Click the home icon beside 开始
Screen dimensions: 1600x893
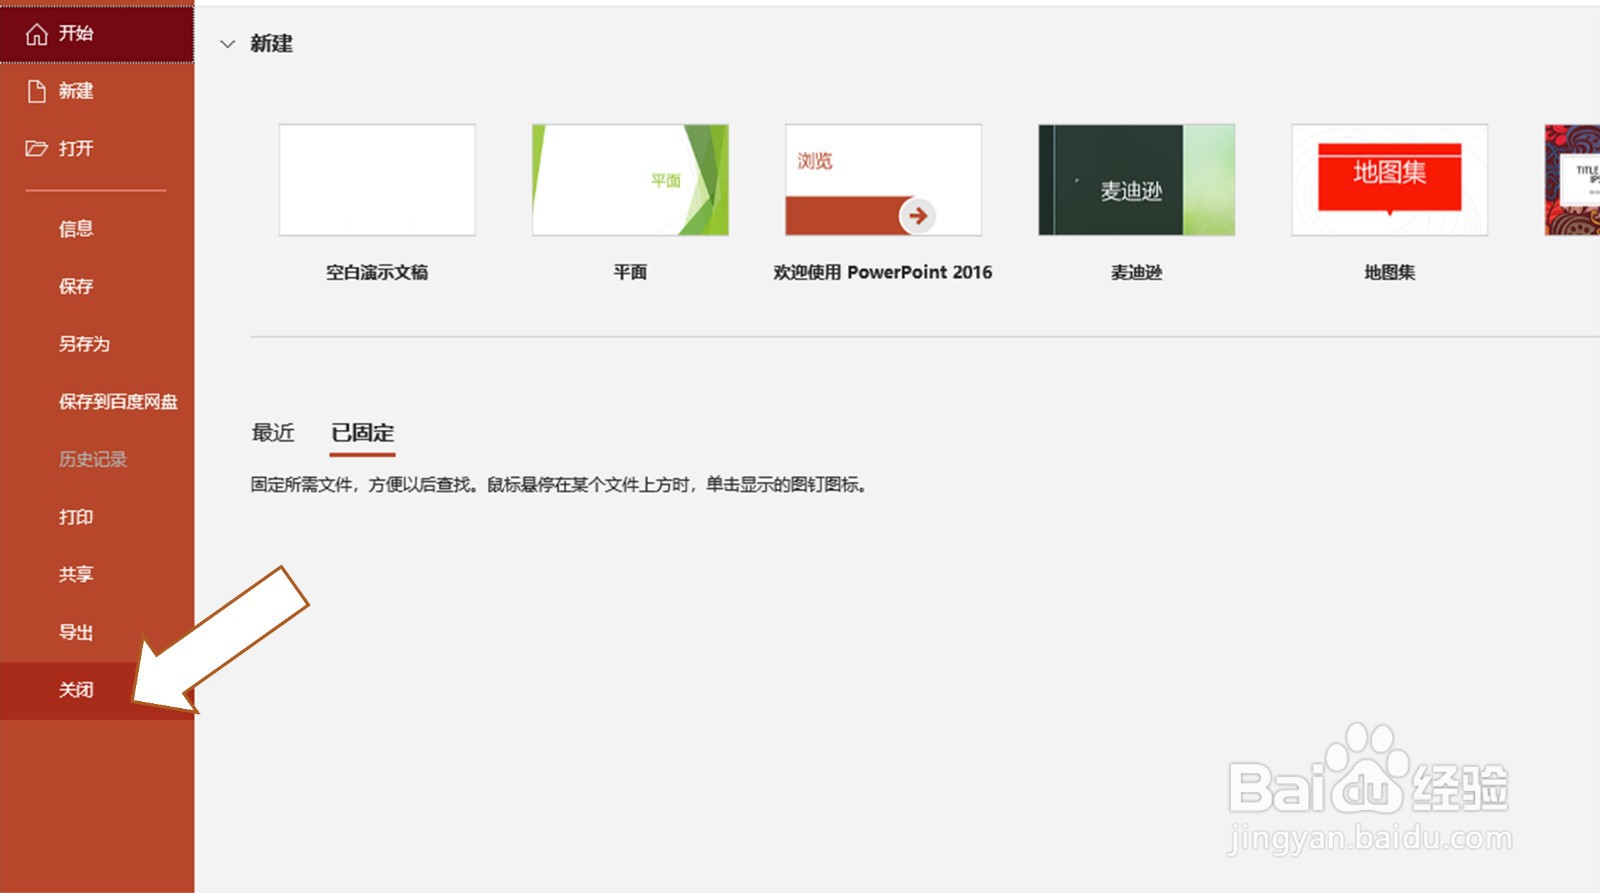(x=37, y=34)
